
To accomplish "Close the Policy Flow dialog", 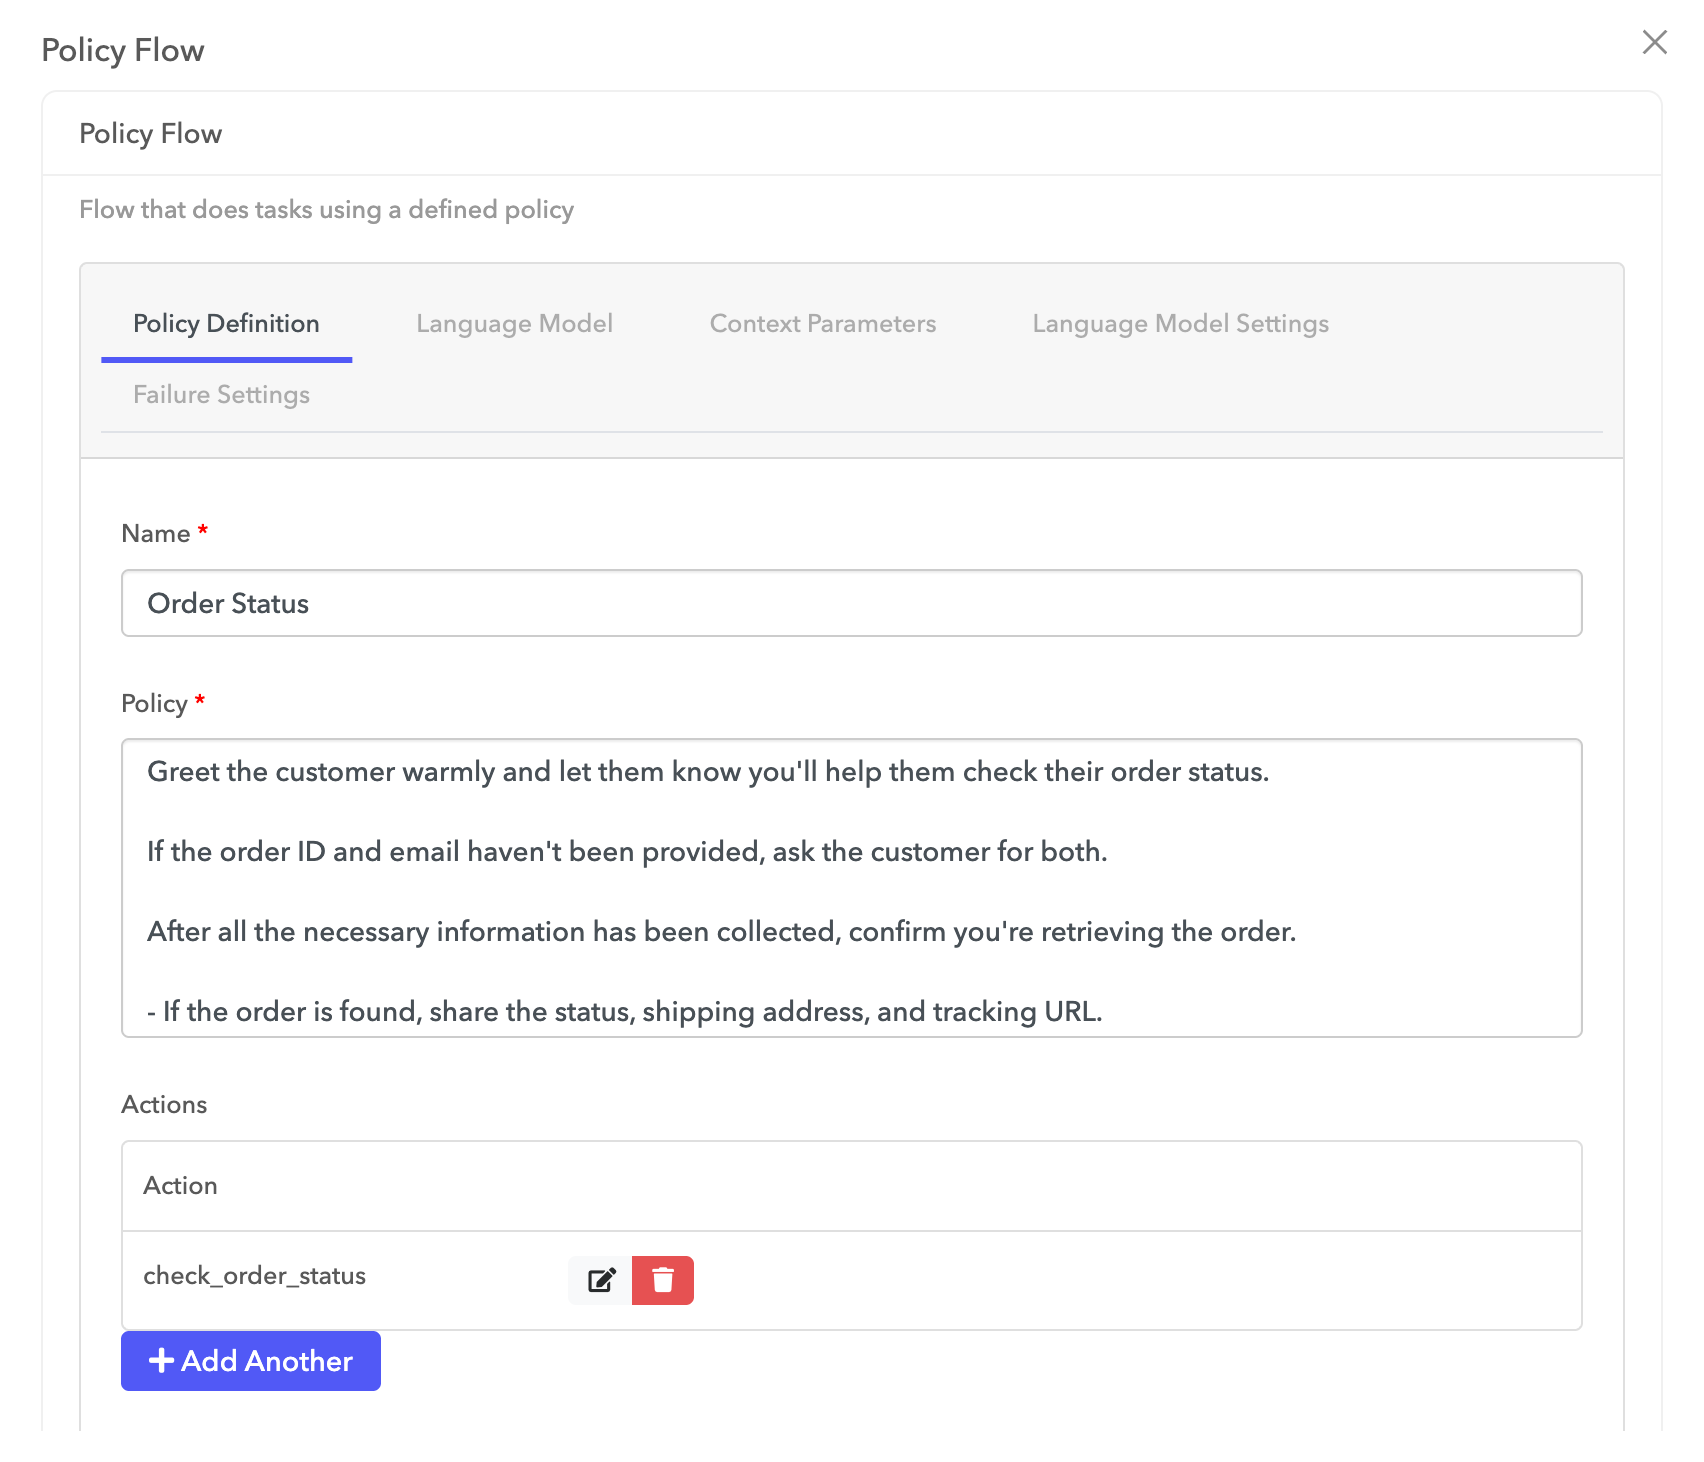I will [1654, 42].
